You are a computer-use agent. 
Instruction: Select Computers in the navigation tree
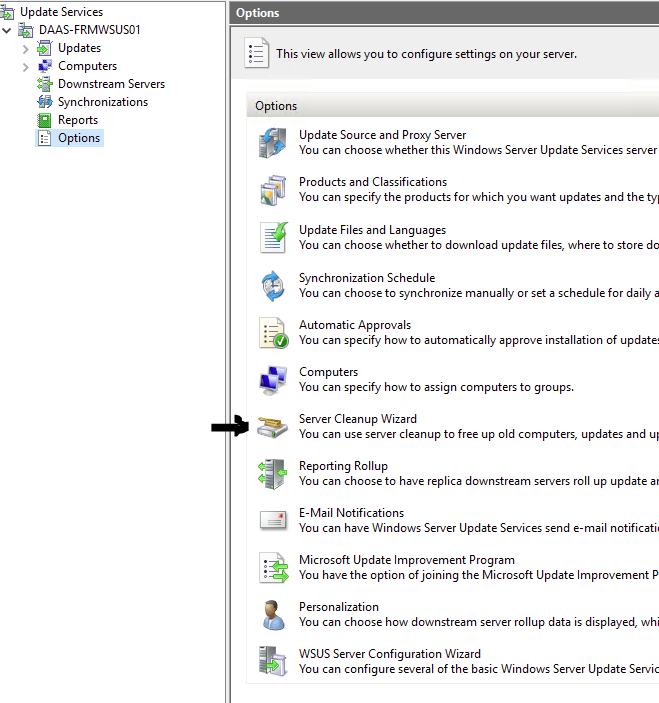pyautogui.click(x=87, y=66)
